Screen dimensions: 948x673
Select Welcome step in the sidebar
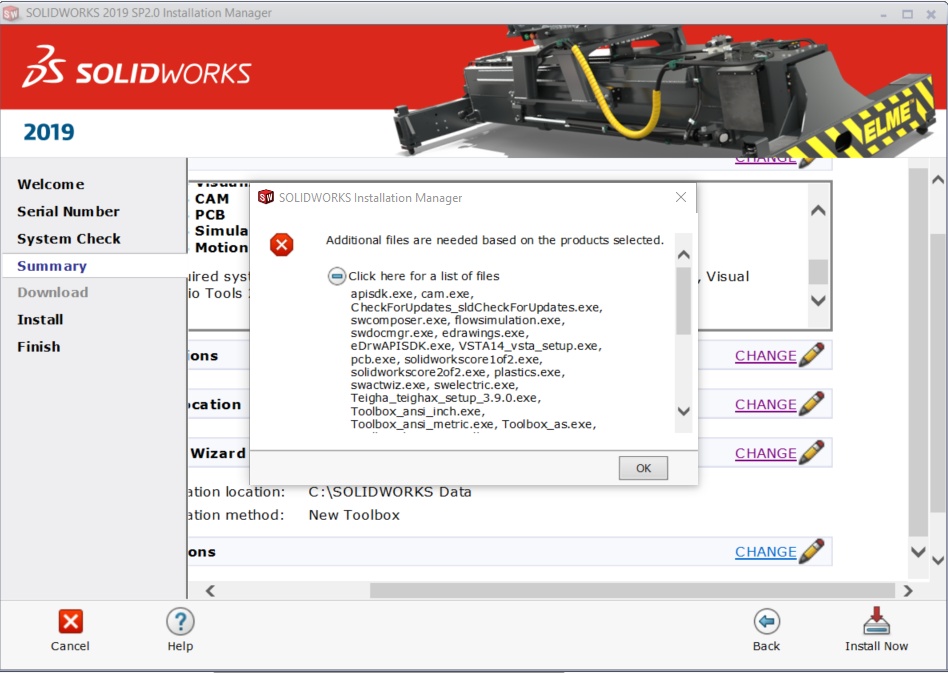point(51,184)
